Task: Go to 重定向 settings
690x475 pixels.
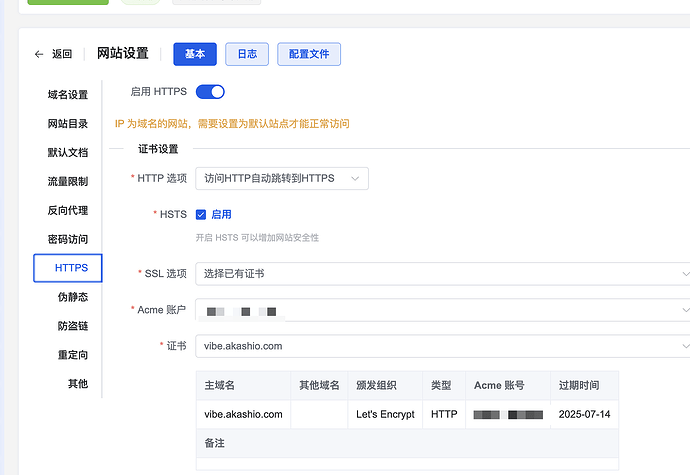Action: 72,355
